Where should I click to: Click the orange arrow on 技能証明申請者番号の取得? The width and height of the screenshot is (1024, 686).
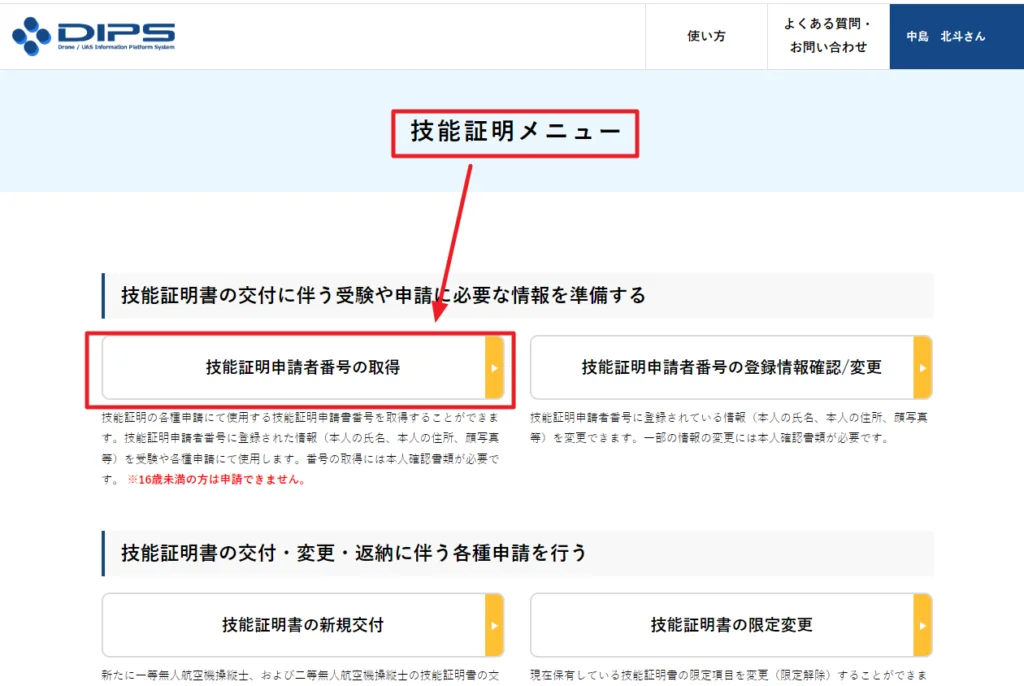[495, 368]
